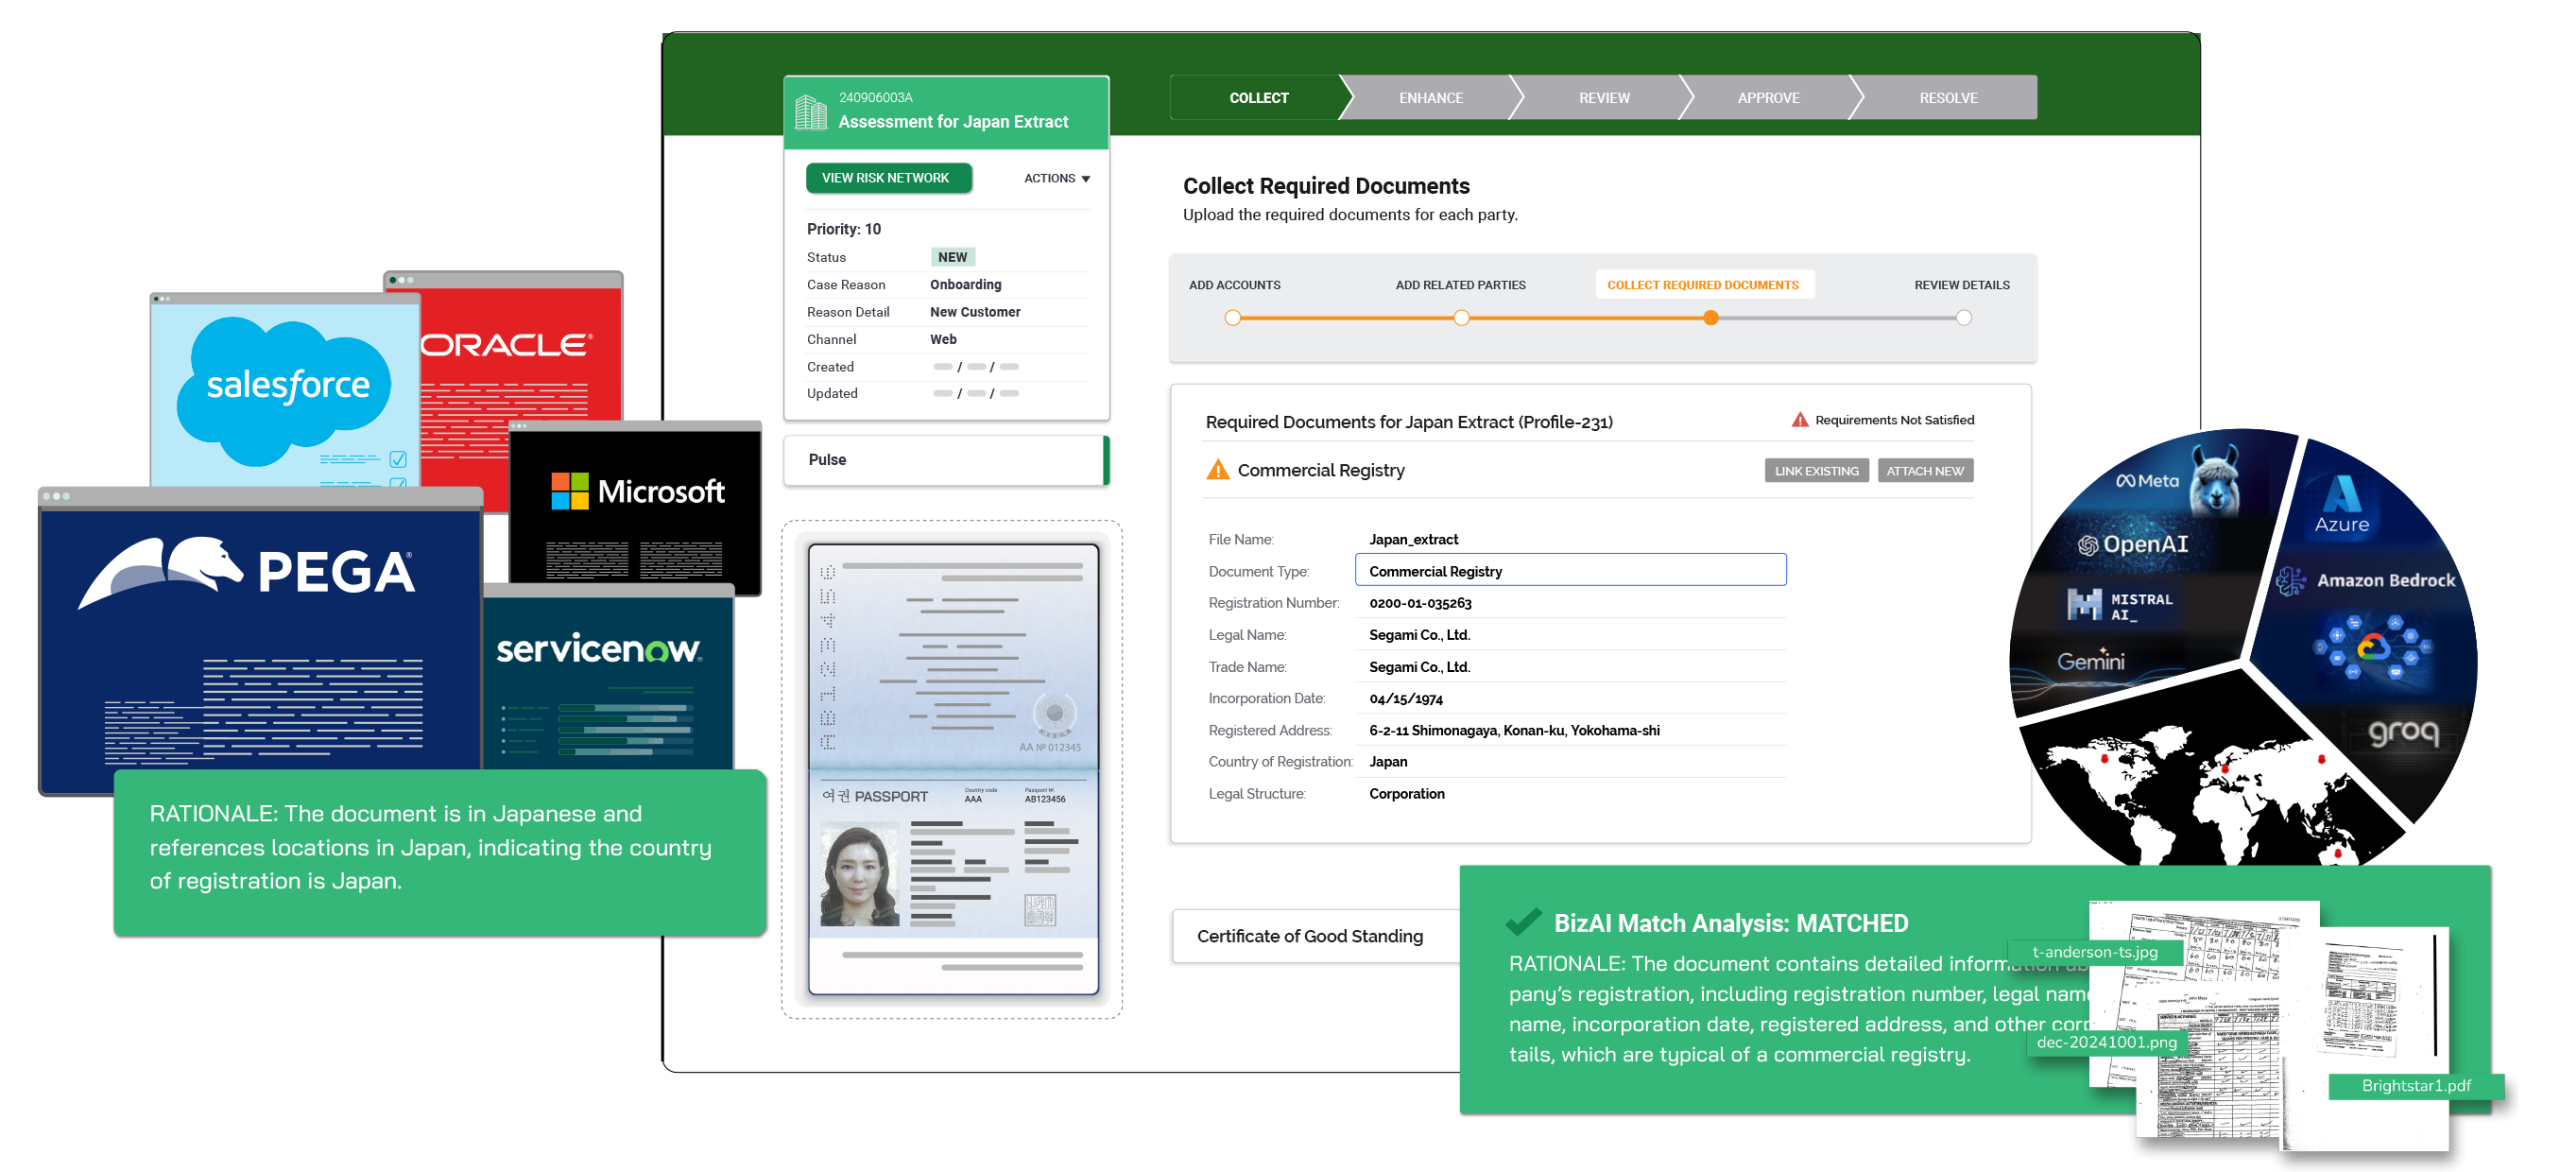Click the Case Reason value Onboarding

point(965,285)
